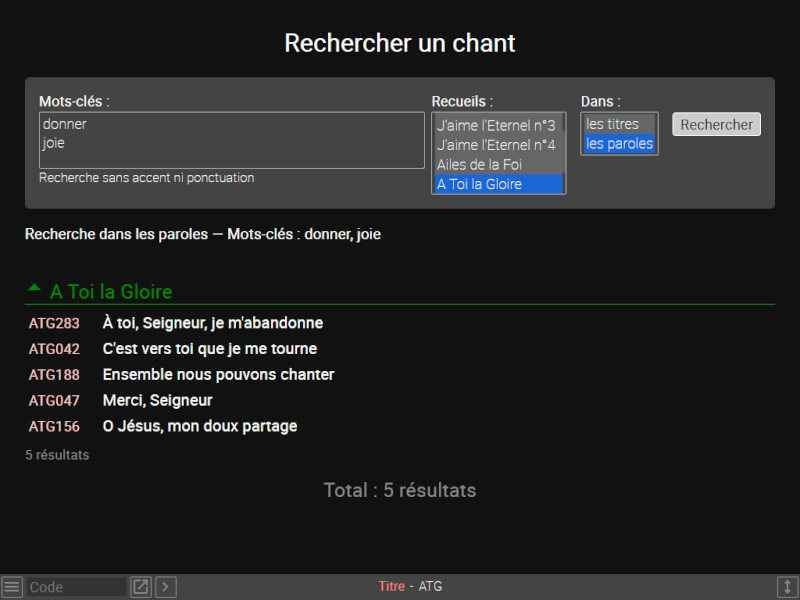The width and height of the screenshot is (800, 600).
Task: Click 'Titre' sort label in bottom bar
Action: click(x=391, y=586)
